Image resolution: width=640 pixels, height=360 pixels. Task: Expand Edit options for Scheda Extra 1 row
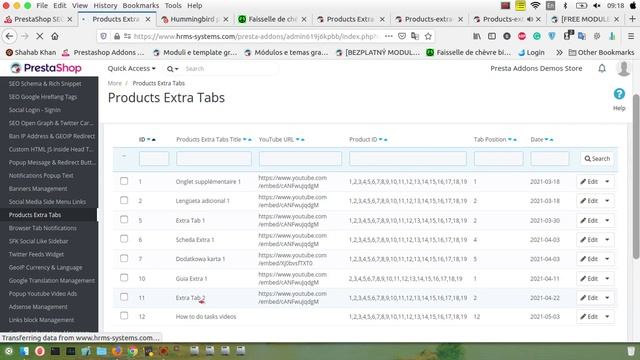pos(607,240)
